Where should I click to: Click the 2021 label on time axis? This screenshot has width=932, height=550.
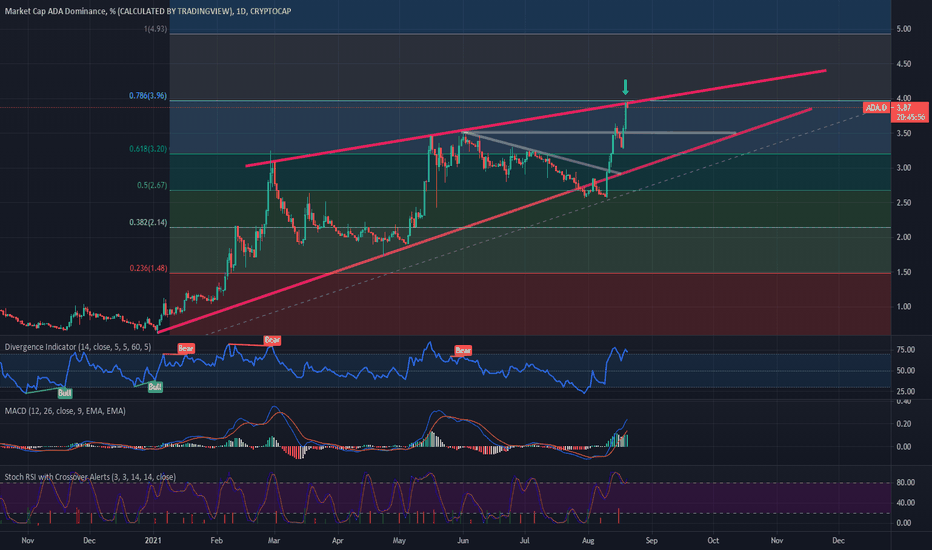(x=153, y=540)
